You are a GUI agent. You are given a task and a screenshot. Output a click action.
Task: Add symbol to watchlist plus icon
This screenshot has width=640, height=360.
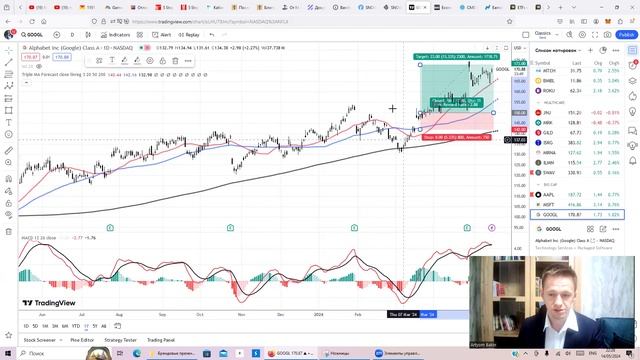[590, 50]
